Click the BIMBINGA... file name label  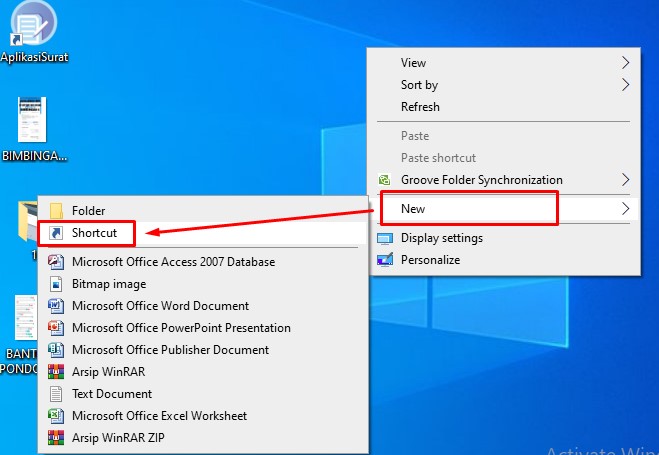[x=34, y=156]
